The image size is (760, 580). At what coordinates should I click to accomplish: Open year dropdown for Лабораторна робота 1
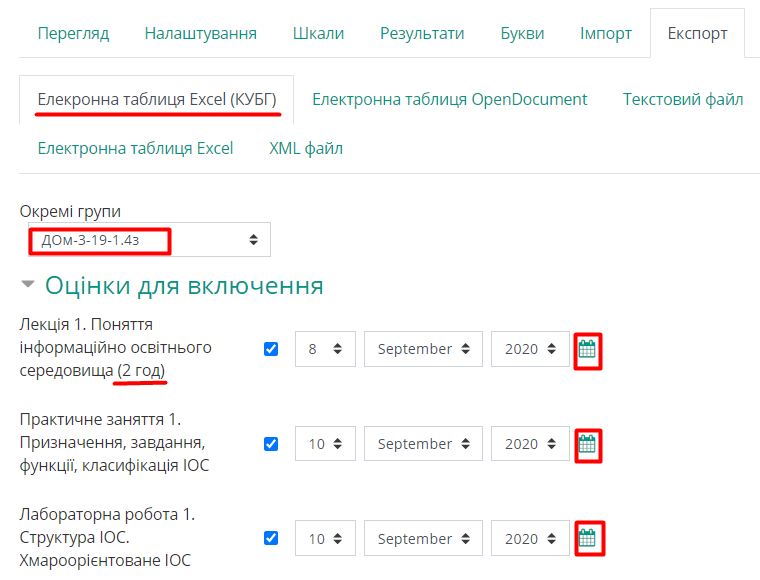click(x=529, y=539)
